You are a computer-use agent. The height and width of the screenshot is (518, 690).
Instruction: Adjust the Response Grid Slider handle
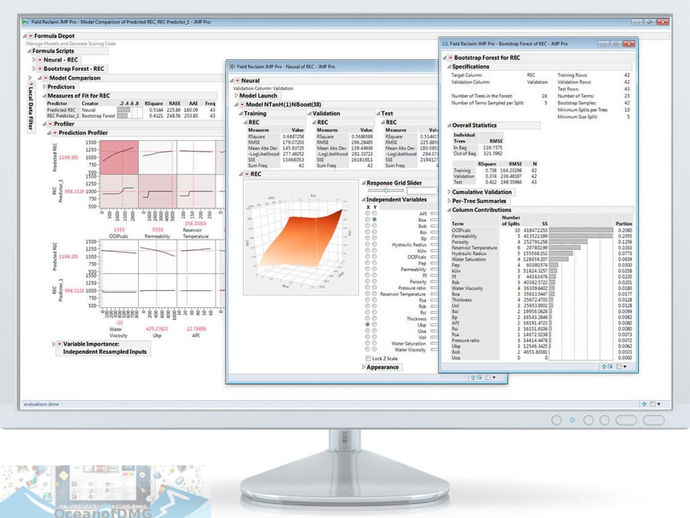pos(386,191)
